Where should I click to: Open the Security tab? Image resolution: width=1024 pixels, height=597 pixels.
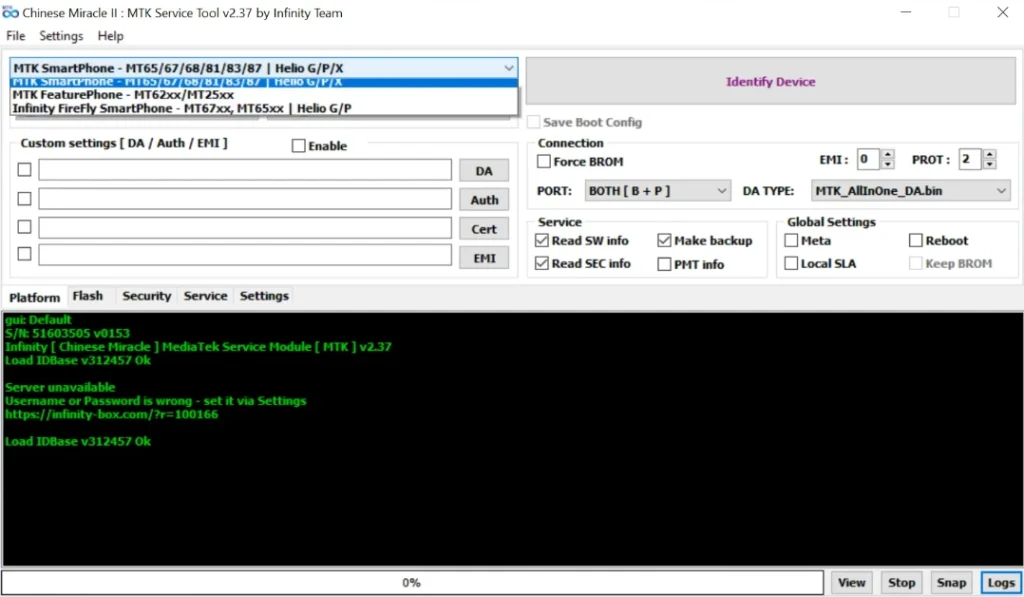(146, 296)
